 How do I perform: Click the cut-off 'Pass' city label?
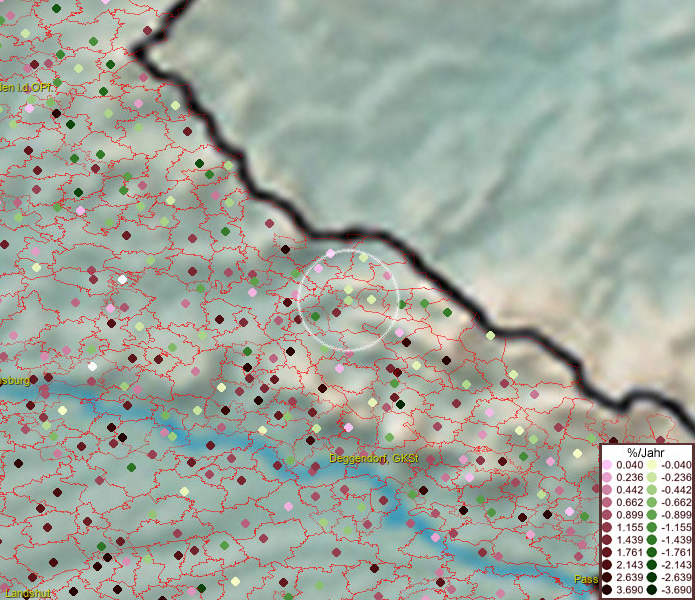[586, 579]
